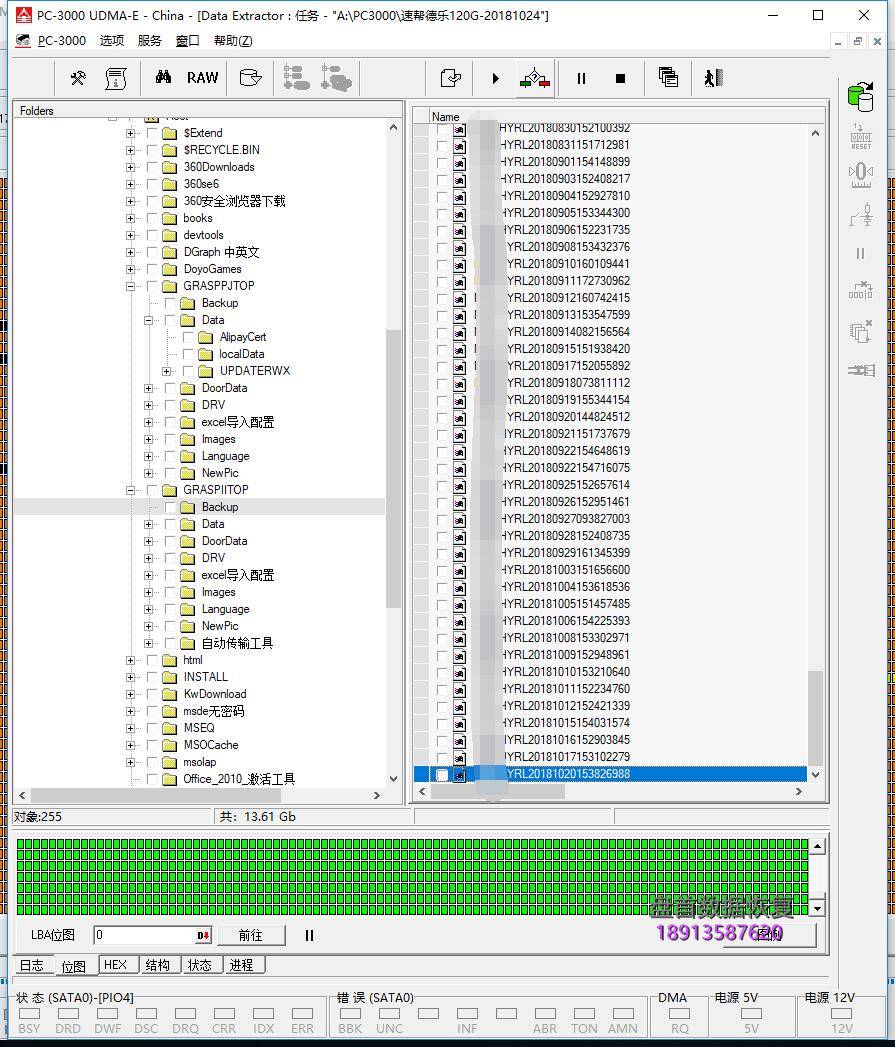This screenshot has height=1047, width=895.
Task: Collapse the GRASPIITOP folder node
Action: (x=130, y=490)
